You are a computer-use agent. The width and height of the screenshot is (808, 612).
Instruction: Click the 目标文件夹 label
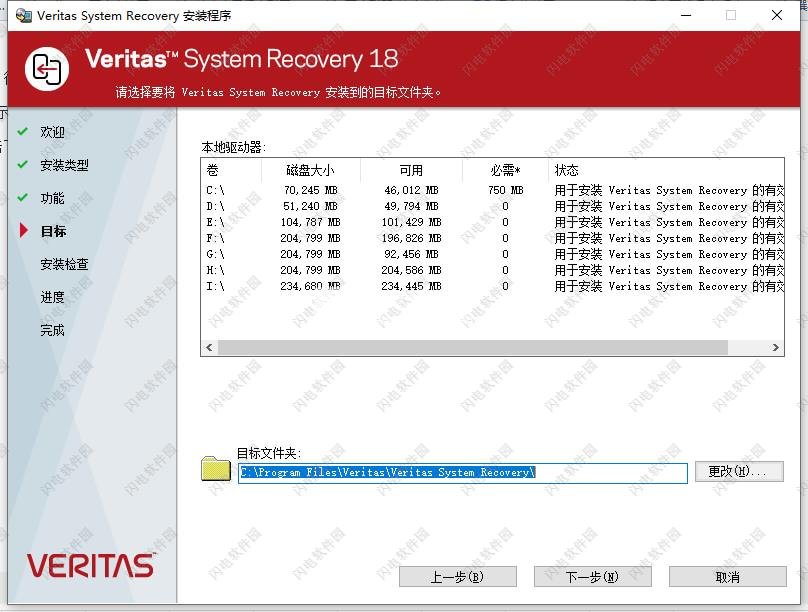tap(268, 453)
